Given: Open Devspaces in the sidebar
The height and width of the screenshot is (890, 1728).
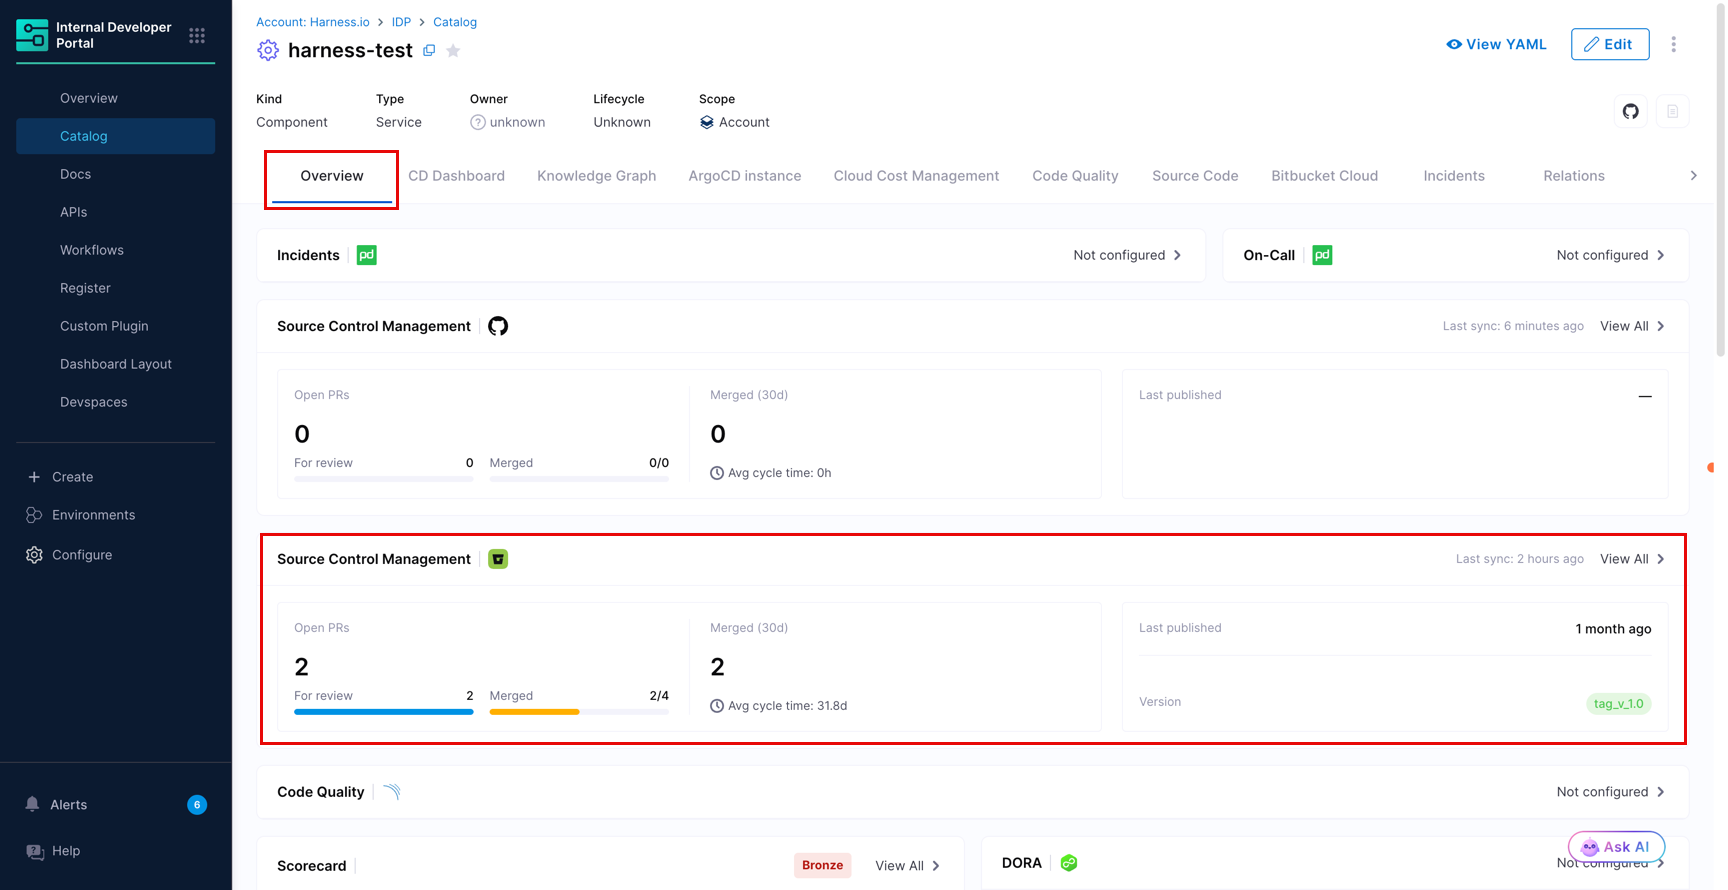Looking at the screenshot, I should click(94, 402).
